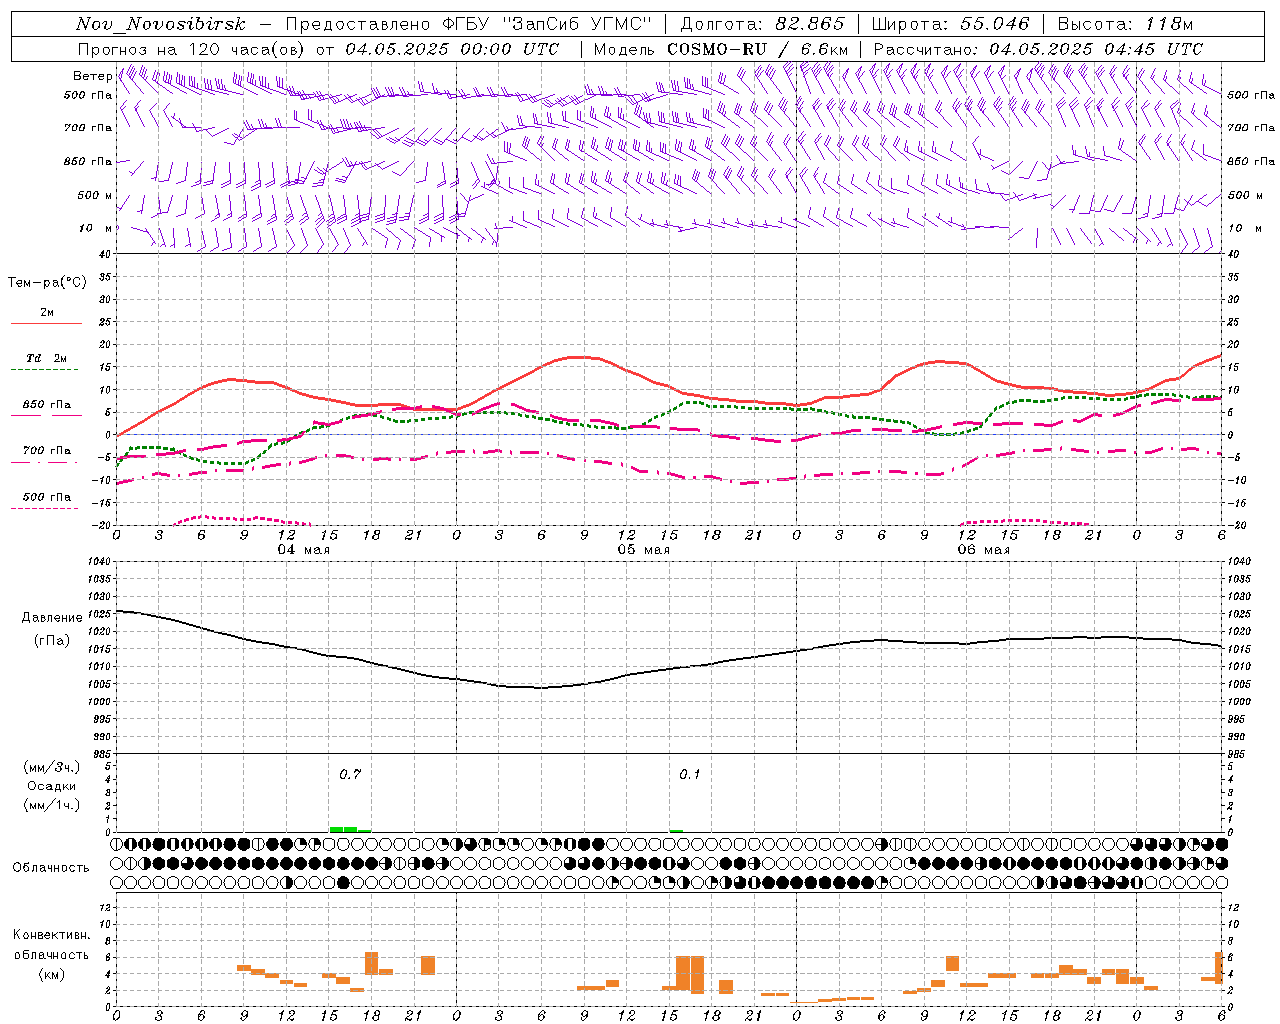The height and width of the screenshot is (1024, 1280).
Task: Click the Давление pressure panel label
Action: [52, 618]
